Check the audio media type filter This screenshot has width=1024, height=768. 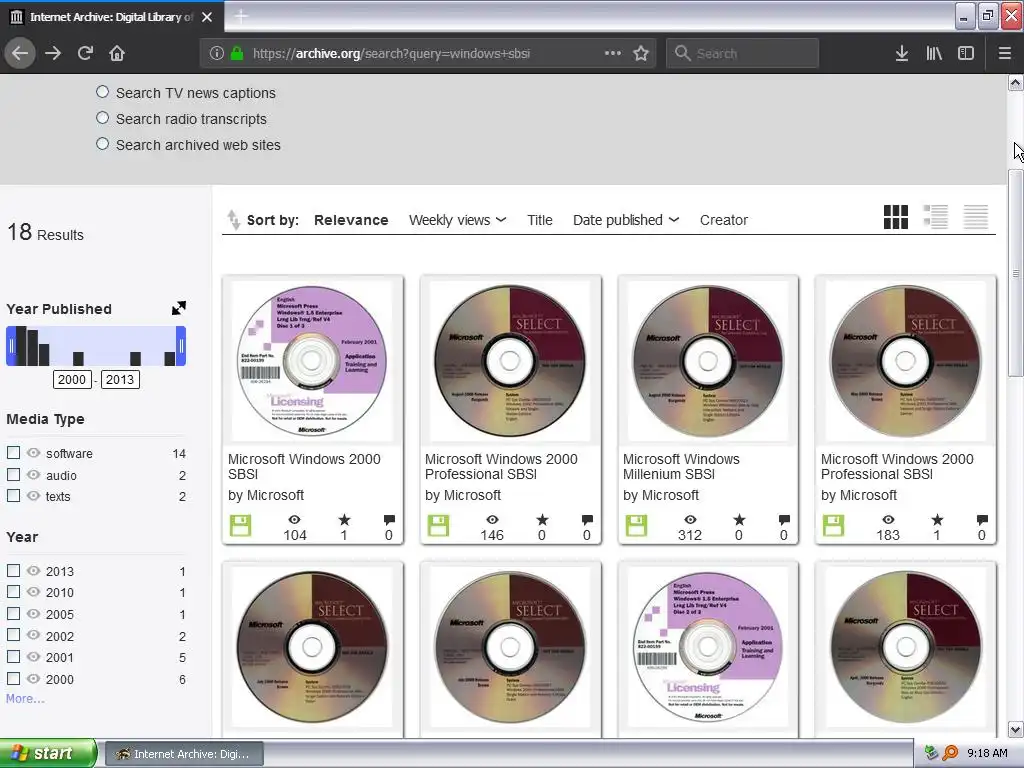tap(13, 474)
